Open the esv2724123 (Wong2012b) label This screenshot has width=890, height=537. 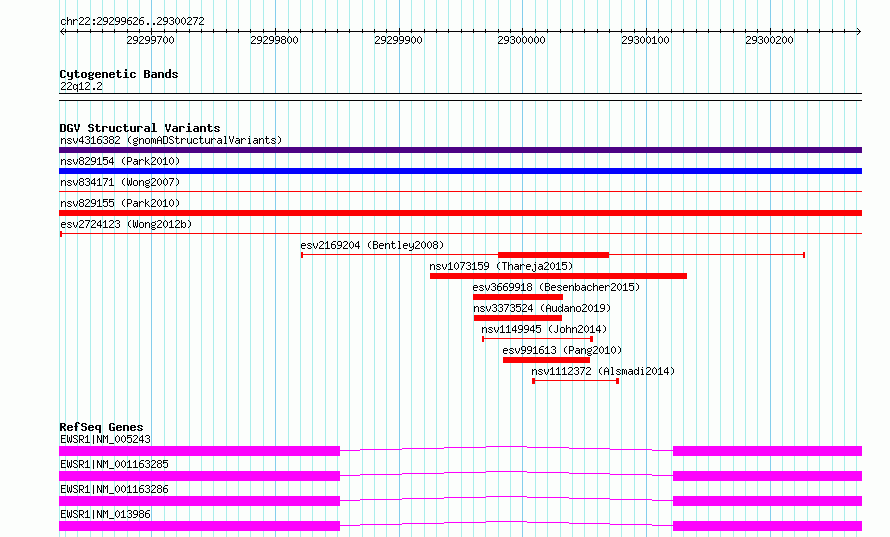point(126,224)
